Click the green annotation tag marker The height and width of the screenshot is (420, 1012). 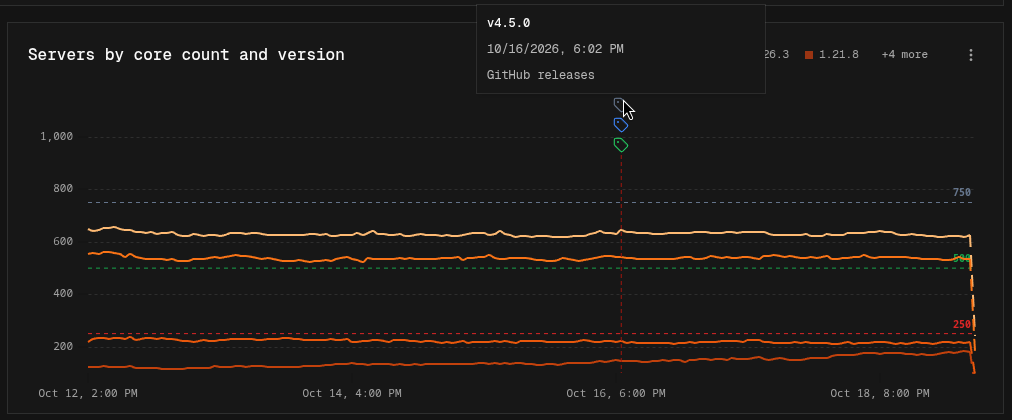pos(620,145)
